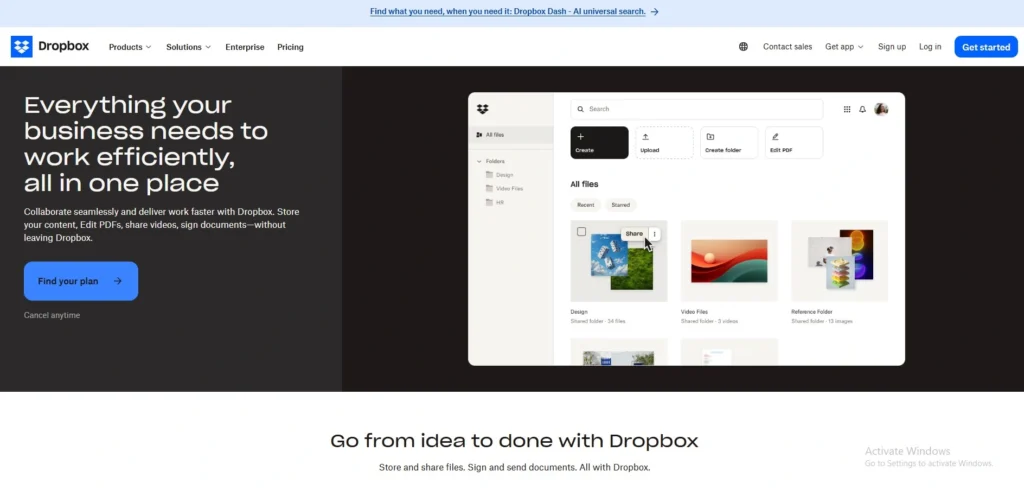Click the HR folder icon in sidebar
Image resolution: width=1024 pixels, height=490 pixels.
pyautogui.click(x=489, y=203)
